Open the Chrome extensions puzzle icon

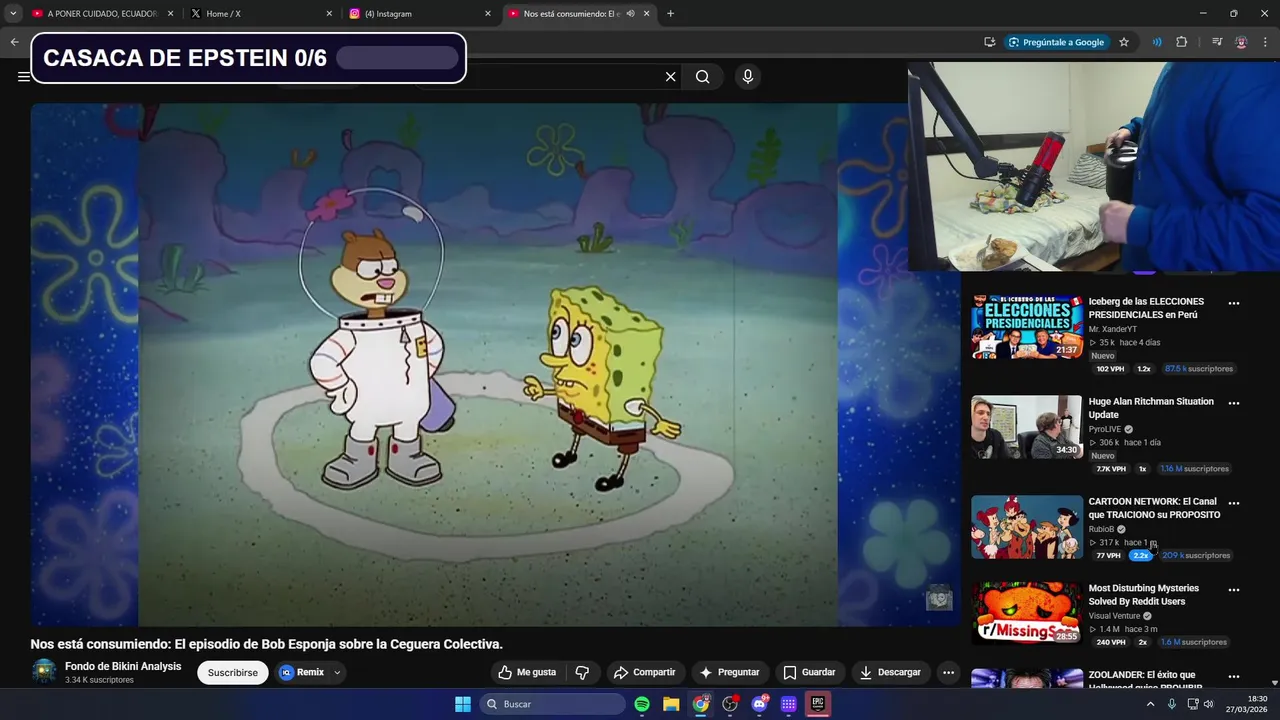pyautogui.click(x=1182, y=42)
